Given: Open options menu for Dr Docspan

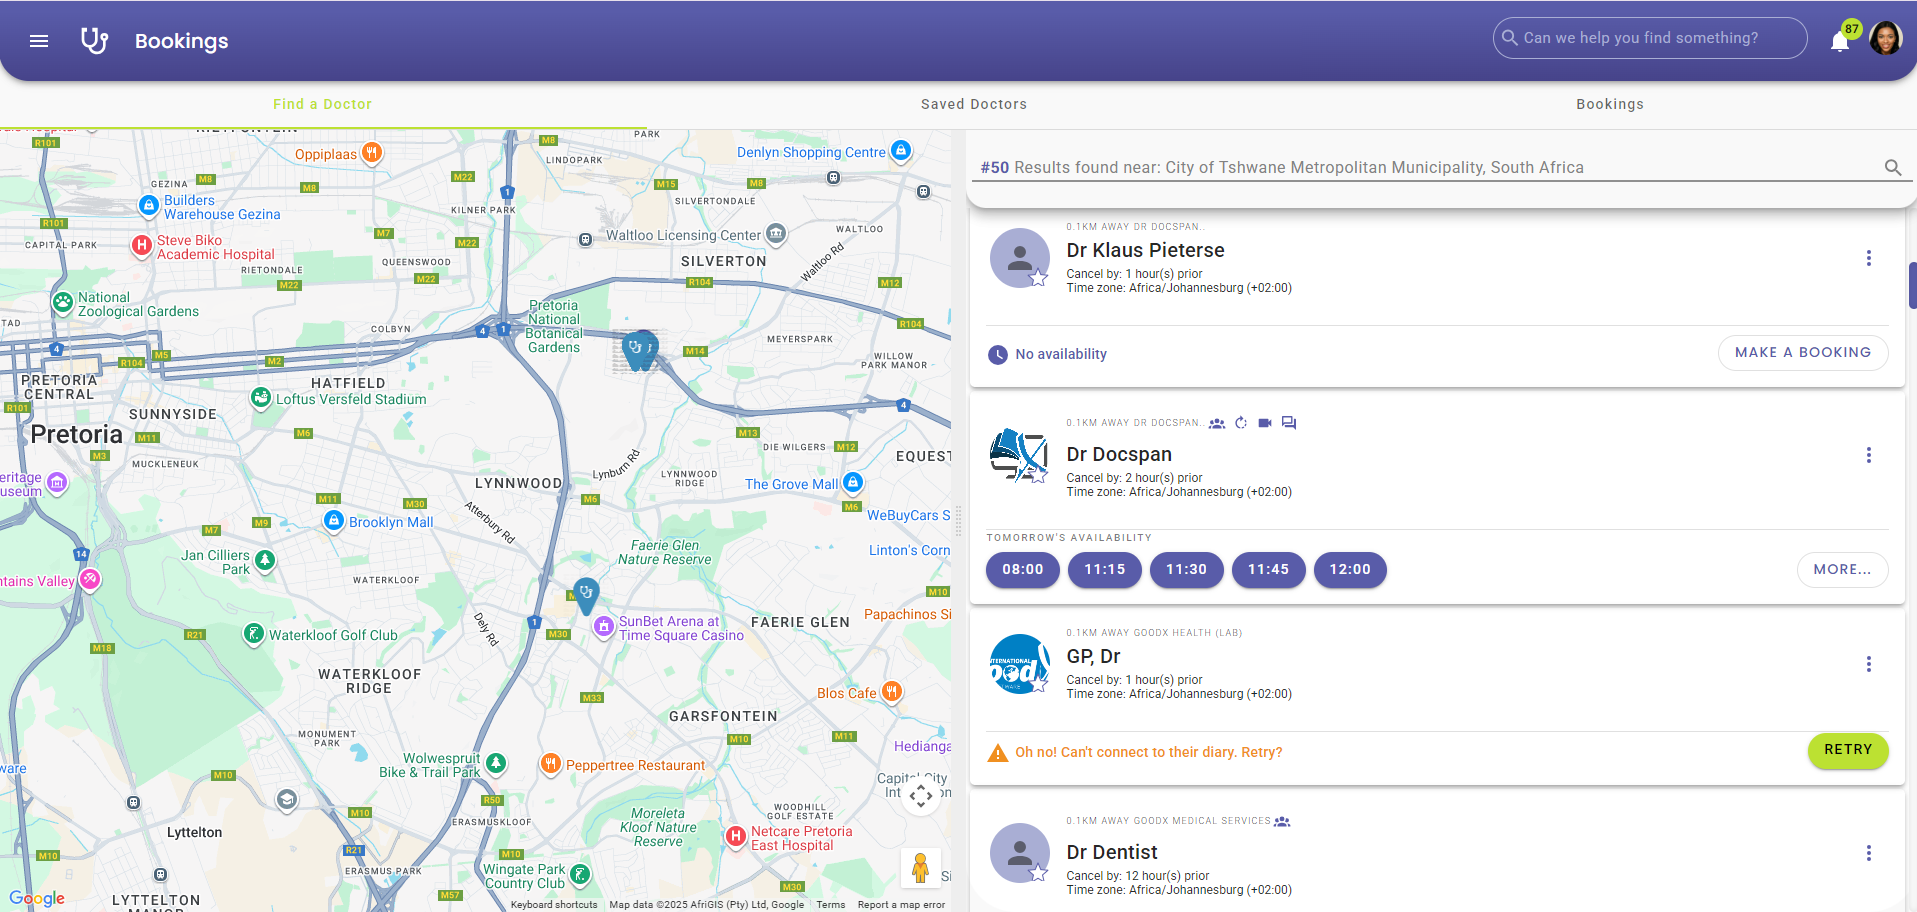Looking at the screenshot, I should pyautogui.click(x=1868, y=455).
